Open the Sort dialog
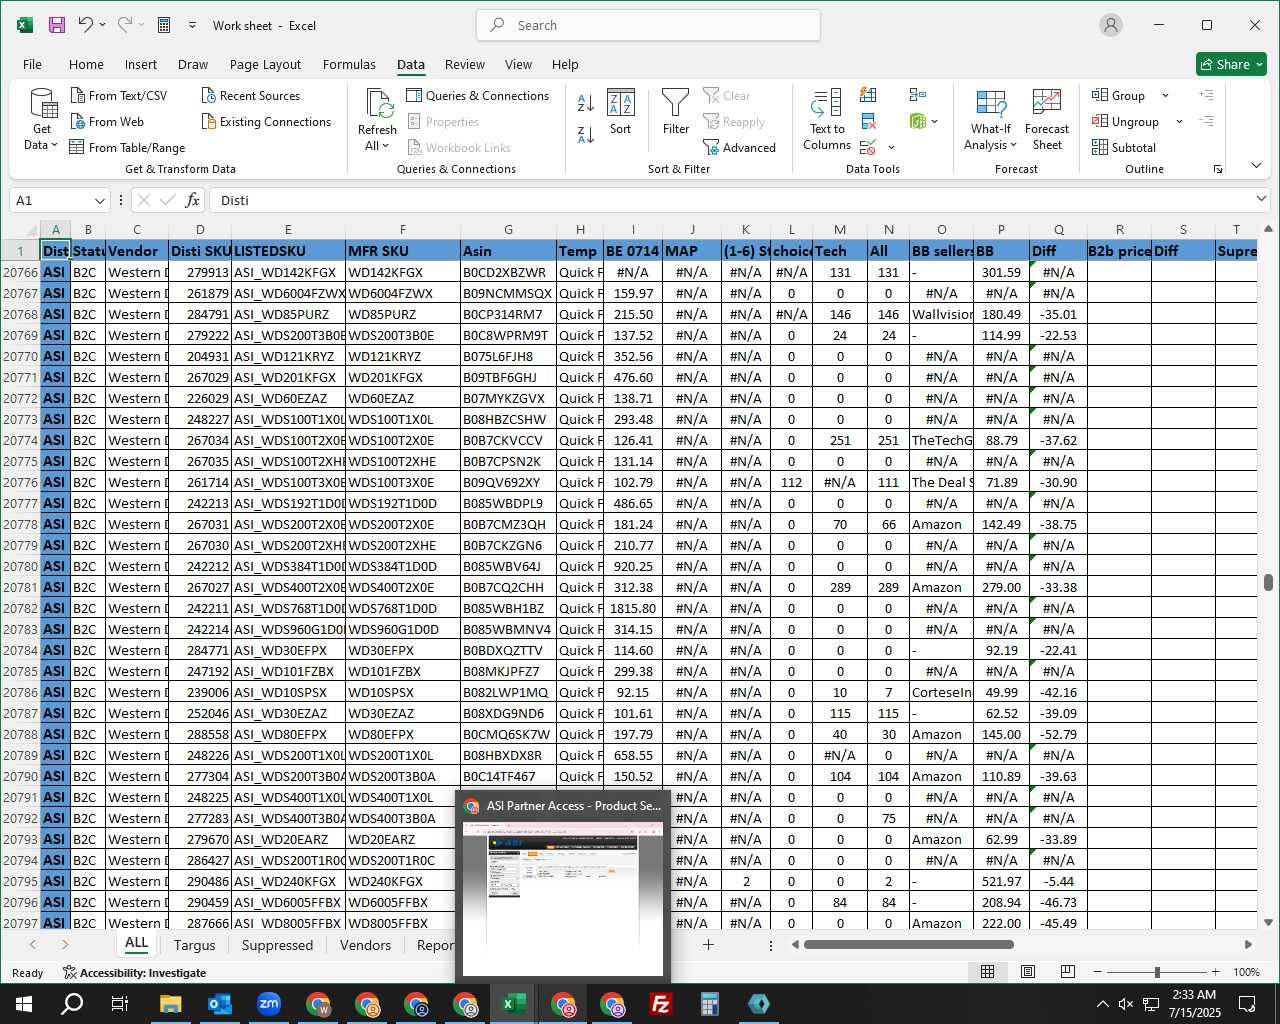The image size is (1280, 1024). [621, 112]
